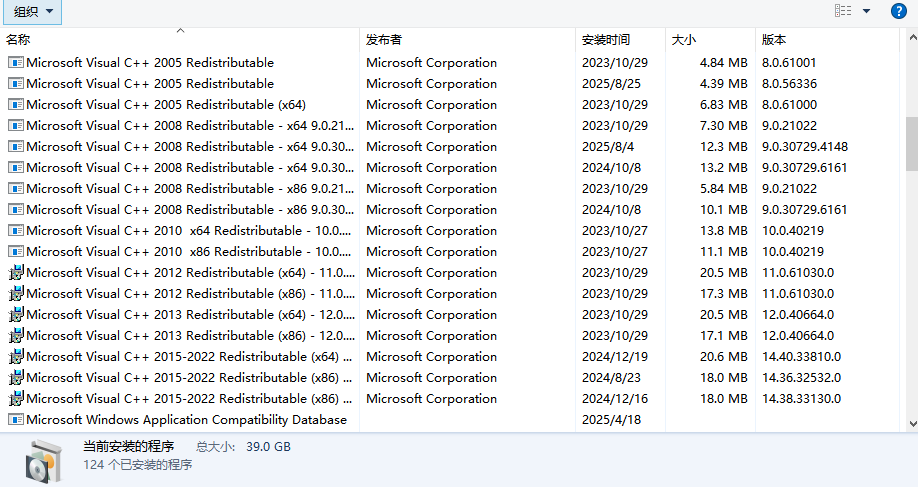Click the 124 个已安装的程序 status text
The width and height of the screenshot is (918, 487).
(138, 465)
